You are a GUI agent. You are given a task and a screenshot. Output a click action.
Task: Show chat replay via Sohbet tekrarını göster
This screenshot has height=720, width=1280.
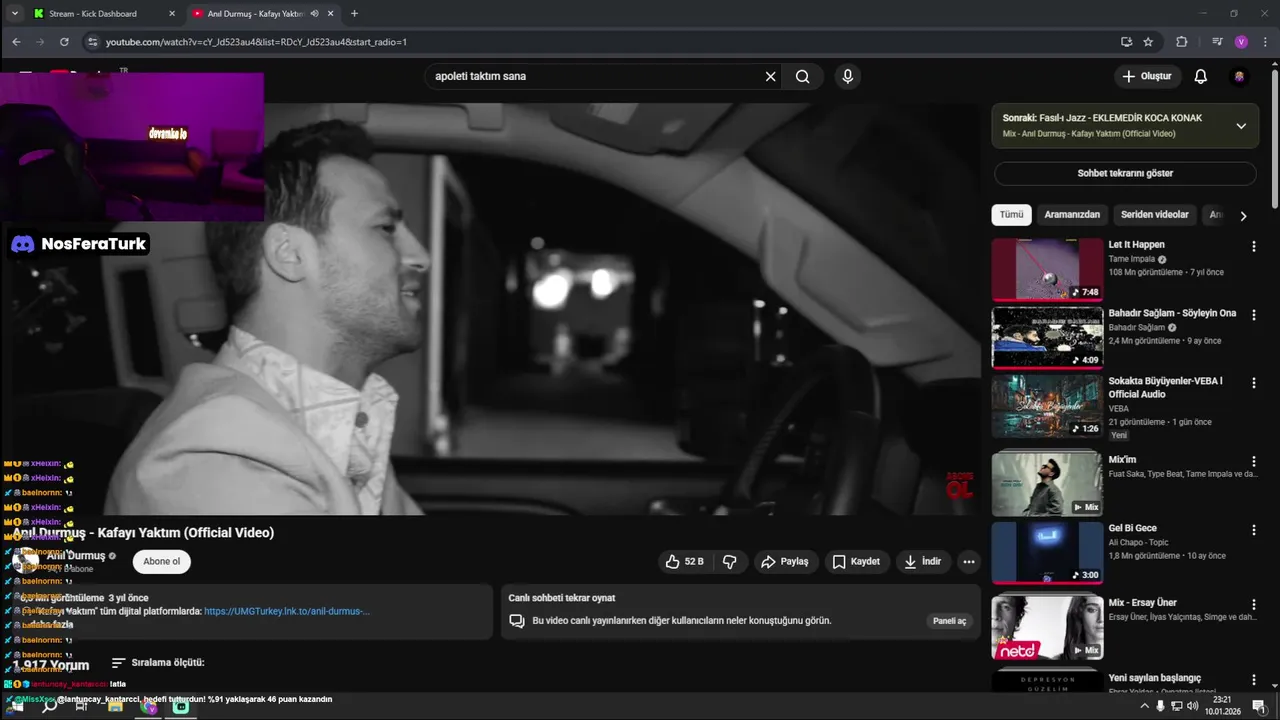point(1125,173)
